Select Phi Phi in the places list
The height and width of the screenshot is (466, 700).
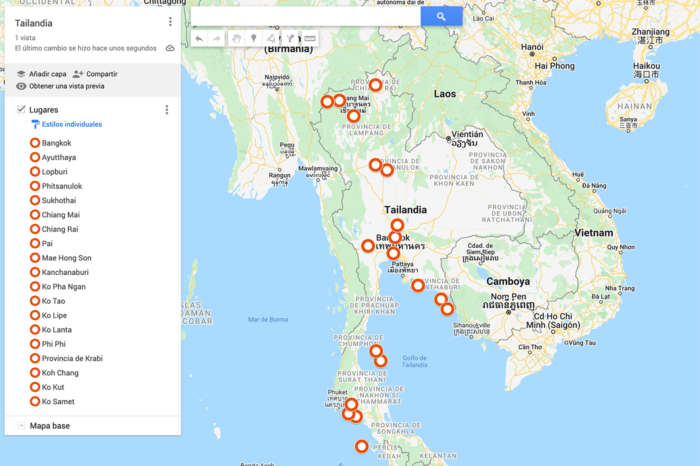(54, 344)
